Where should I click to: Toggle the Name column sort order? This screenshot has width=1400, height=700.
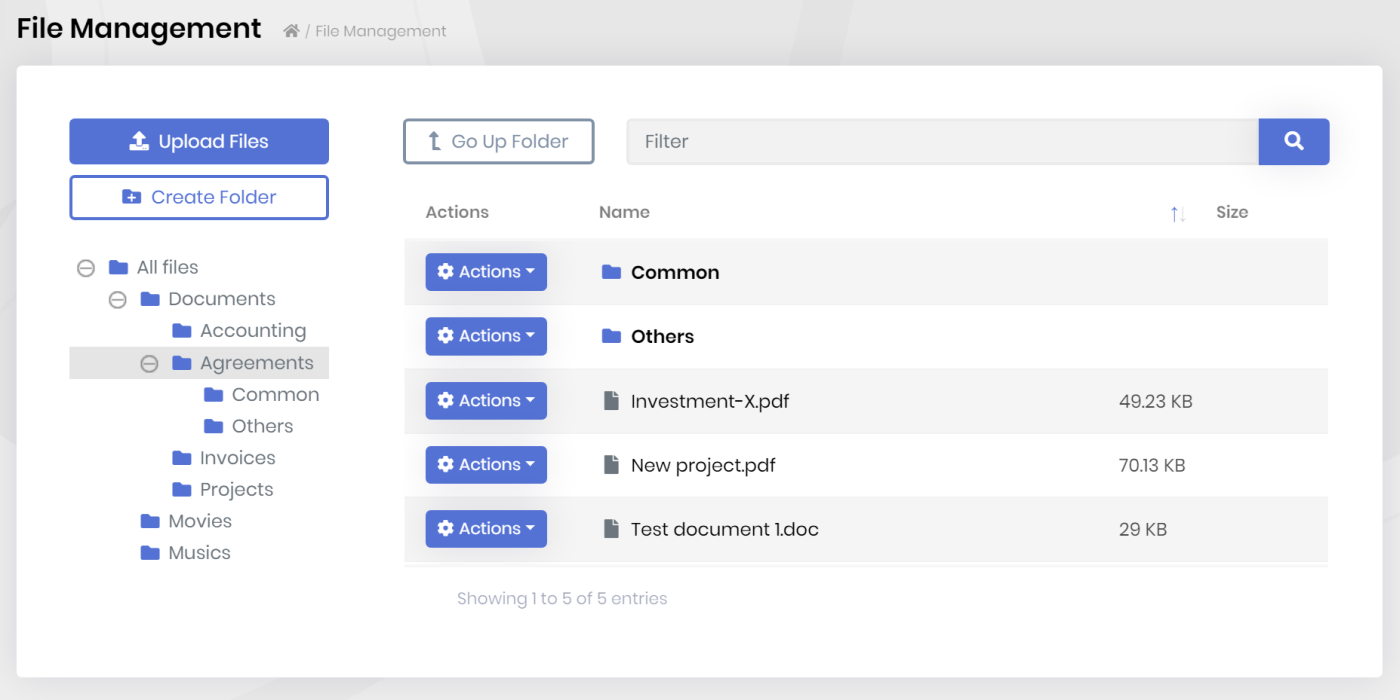pyautogui.click(x=1177, y=212)
